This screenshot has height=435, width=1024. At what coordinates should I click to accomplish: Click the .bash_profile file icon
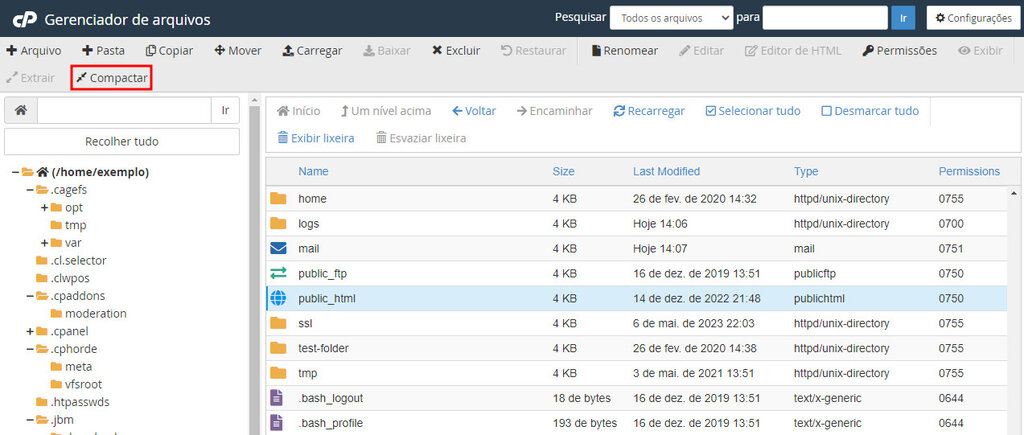[277, 423]
